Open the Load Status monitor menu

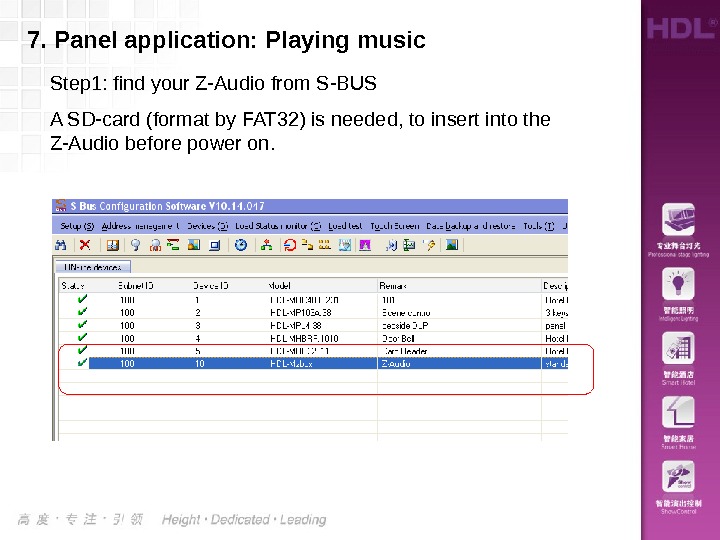pos(278,226)
